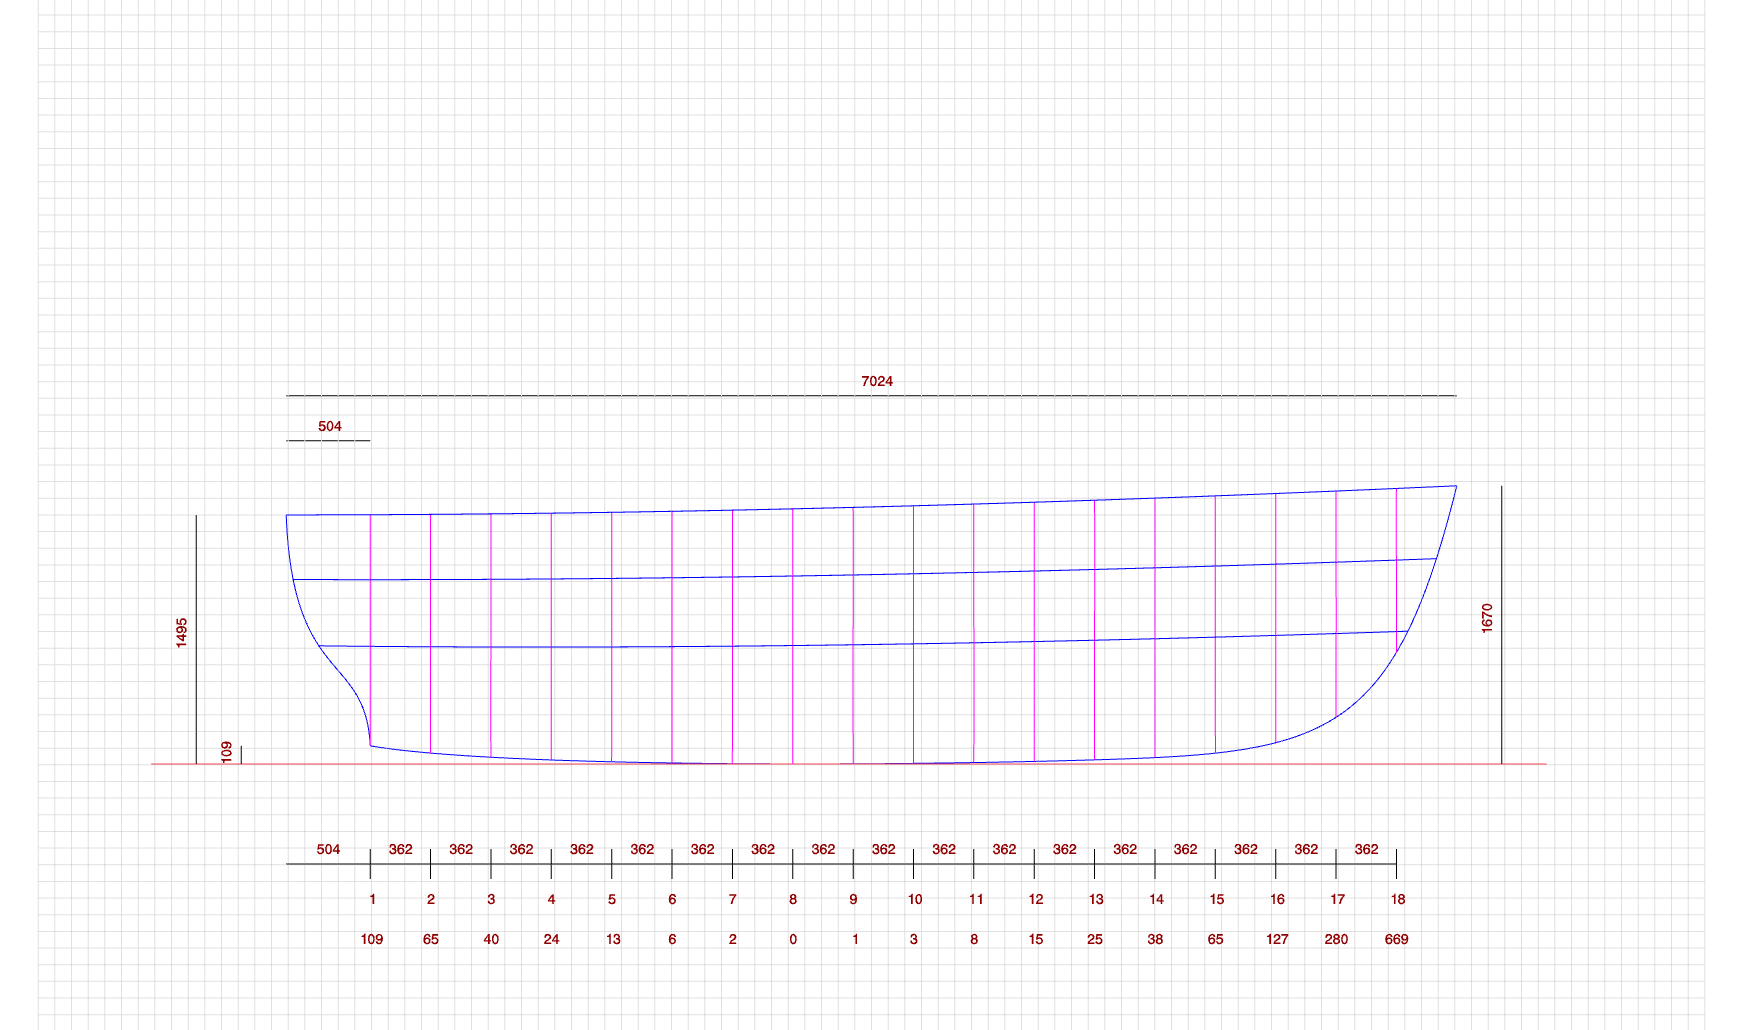The image size is (1743, 1030).
Task: Click station number 7 label
Action: coord(732,899)
